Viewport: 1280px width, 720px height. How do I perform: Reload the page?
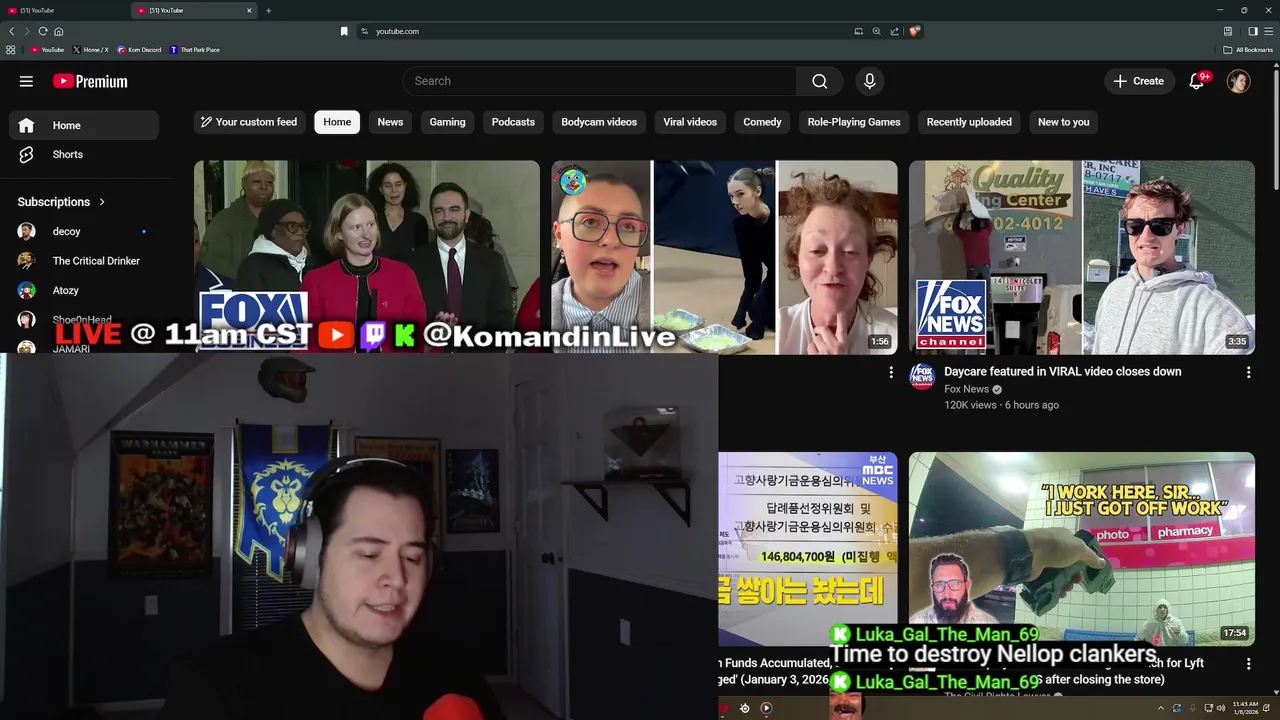point(43,31)
